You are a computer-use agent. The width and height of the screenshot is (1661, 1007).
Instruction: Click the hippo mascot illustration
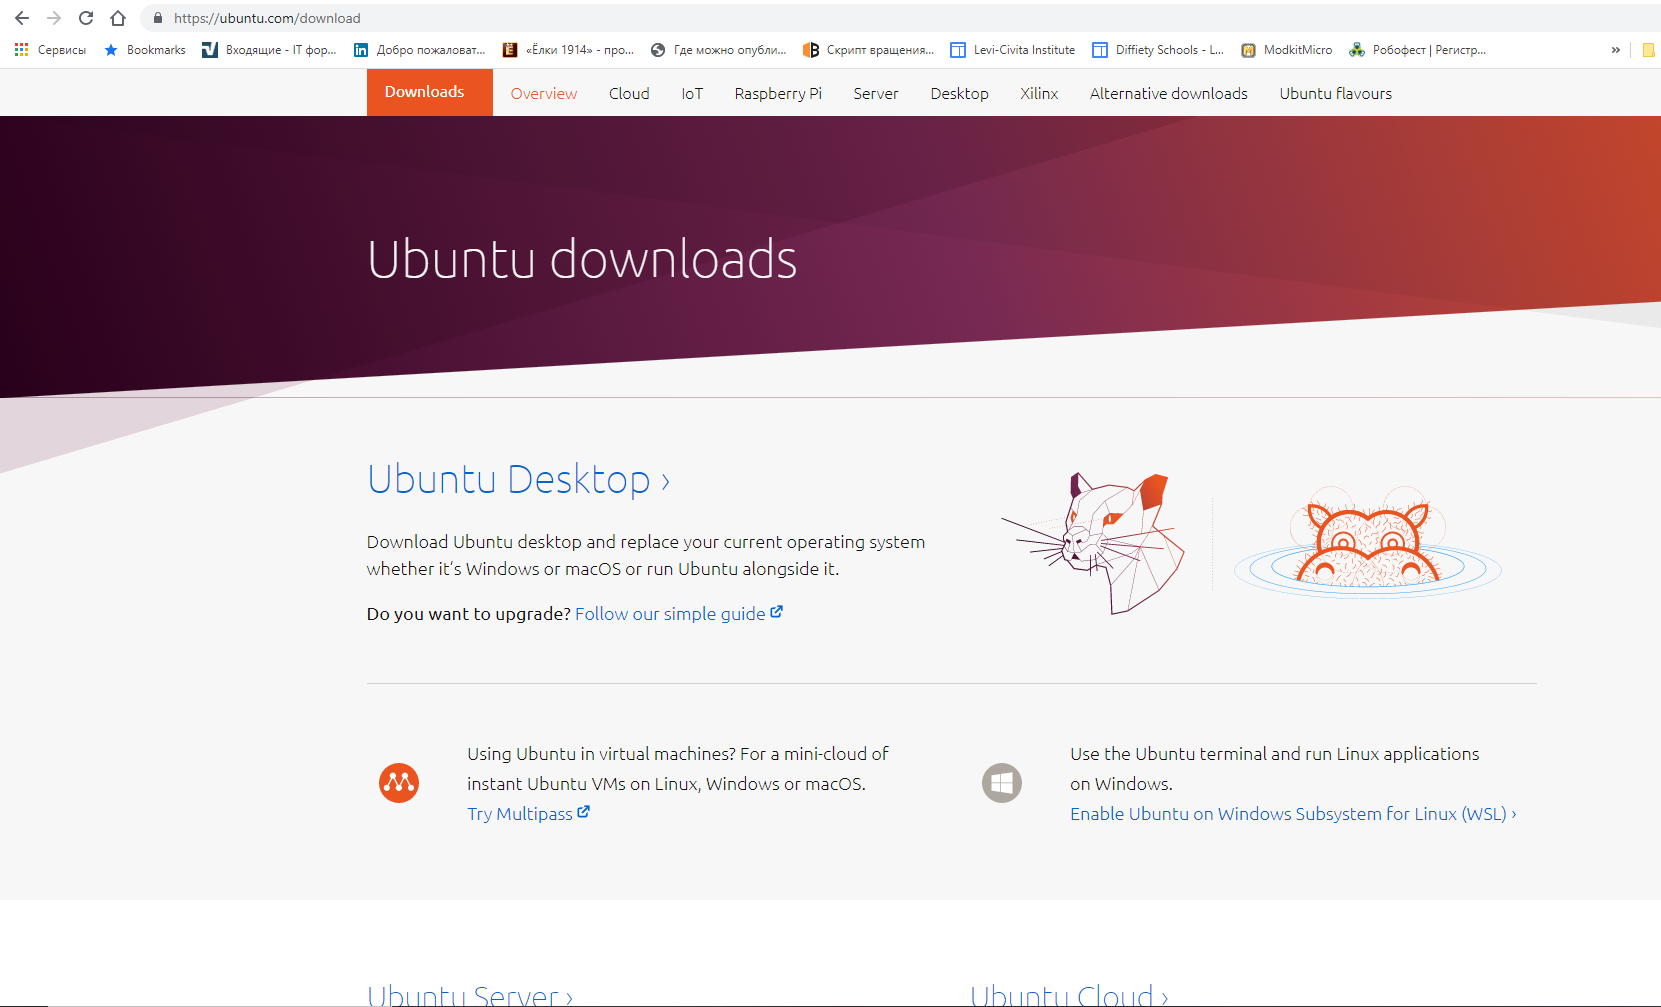pos(1368,543)
